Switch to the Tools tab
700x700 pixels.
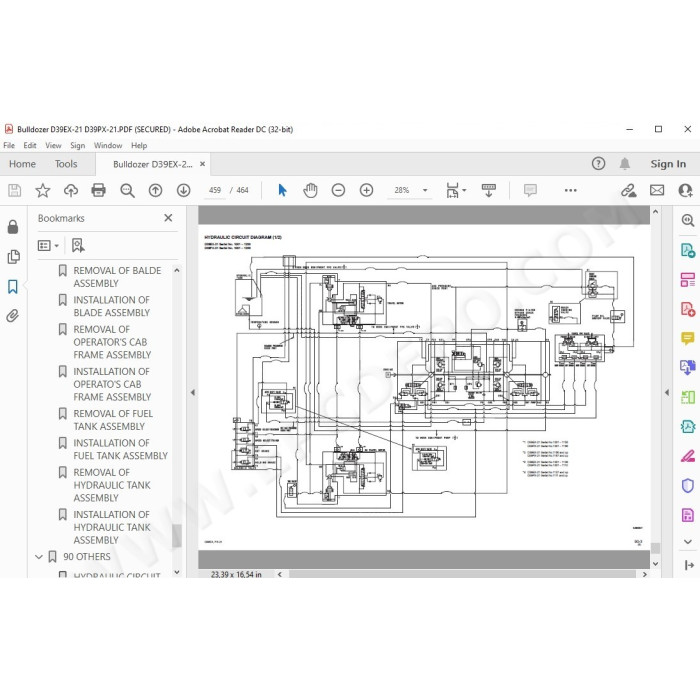click(x=66, y=164)
